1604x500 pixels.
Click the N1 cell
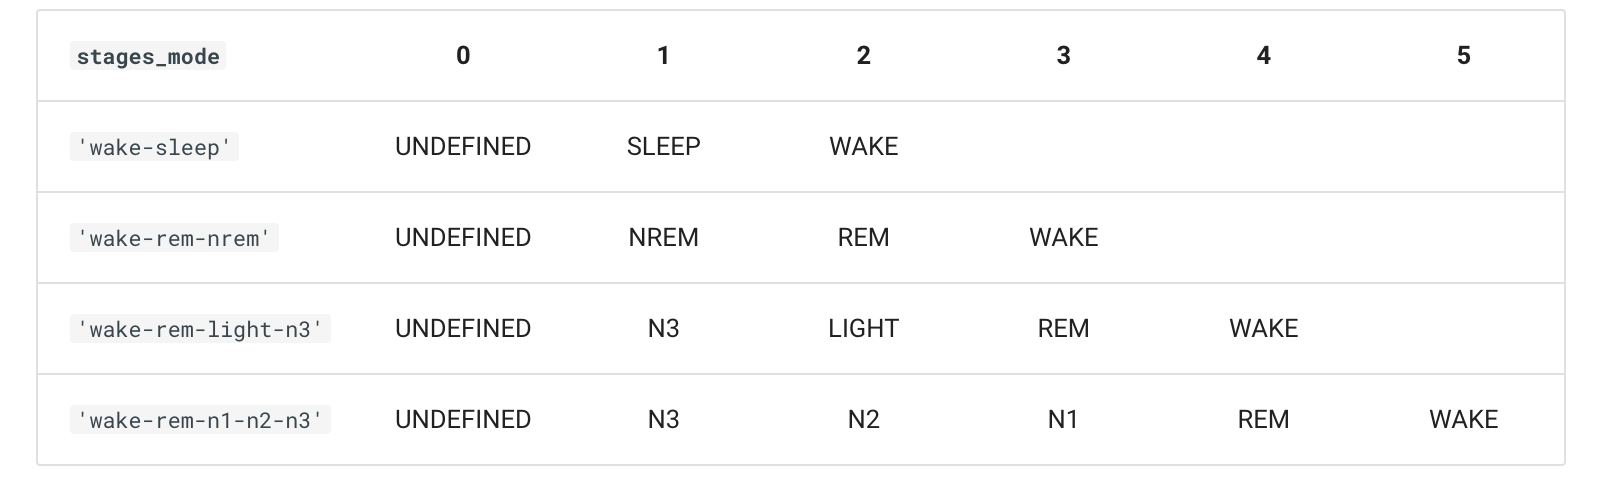point(1063,420)
